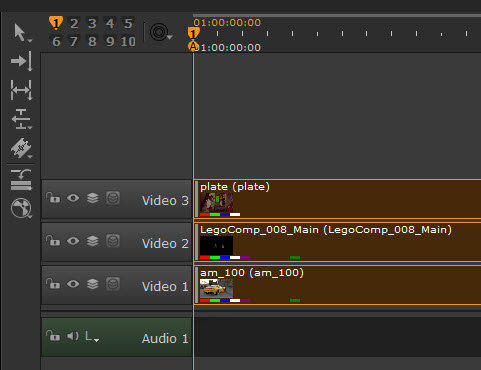
Task: Switch to timeline view tab 10
Action: [128, 42]
